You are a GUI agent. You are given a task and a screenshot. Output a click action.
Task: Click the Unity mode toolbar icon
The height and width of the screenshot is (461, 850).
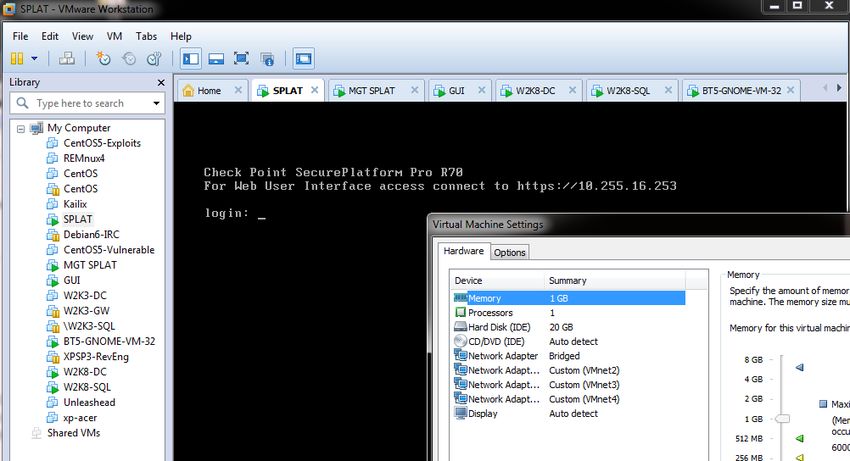click(267, 59)
